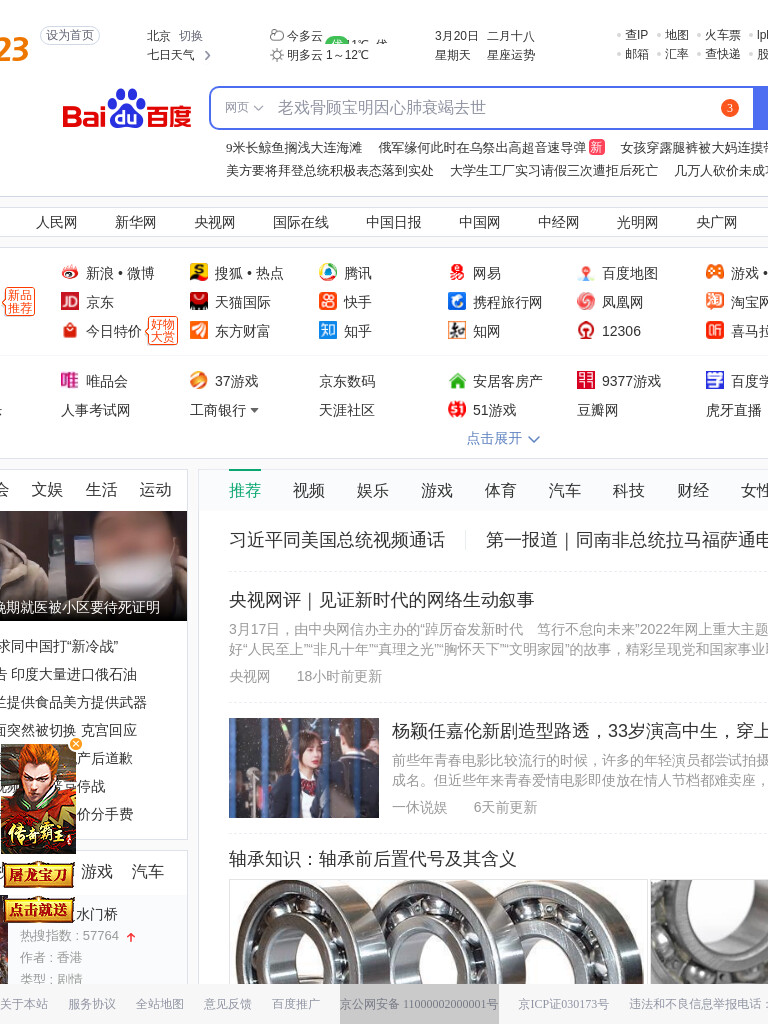This screenshot has width=768, height=1024.
Task: Open the 人事考试网 link
Action: 95,410
